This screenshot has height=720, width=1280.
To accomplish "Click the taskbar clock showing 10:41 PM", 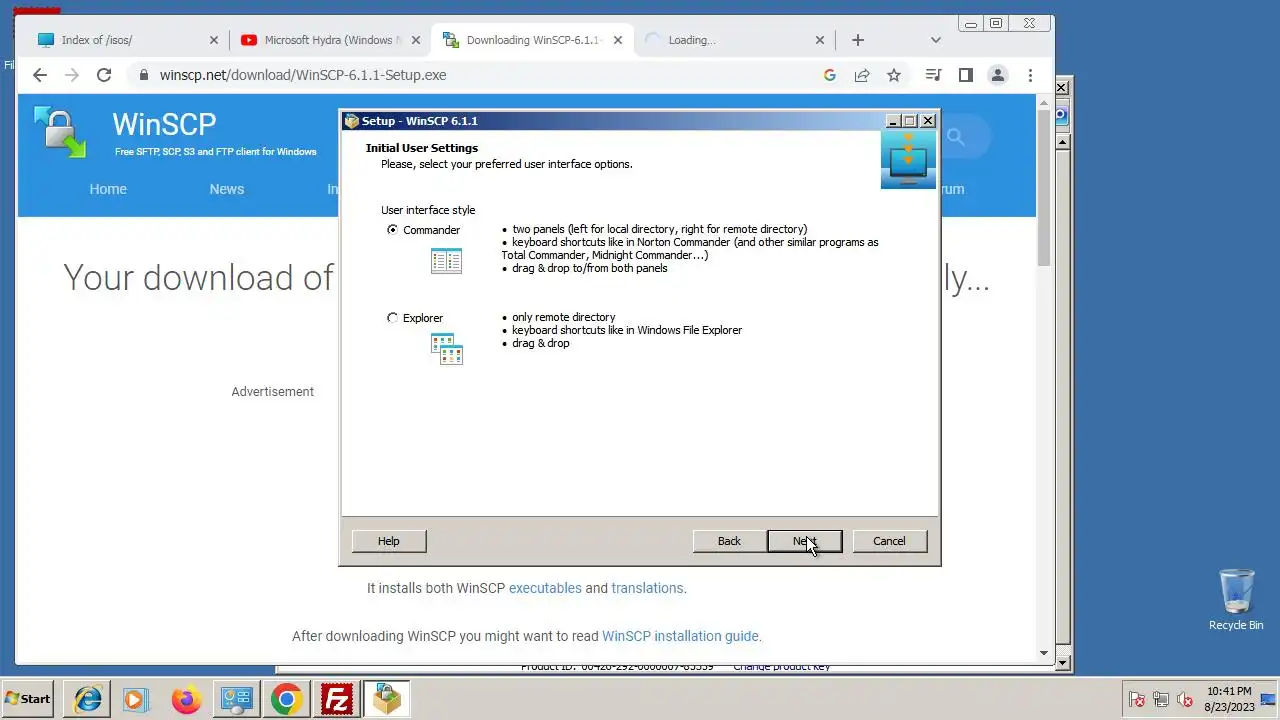I will [1229, 699].
